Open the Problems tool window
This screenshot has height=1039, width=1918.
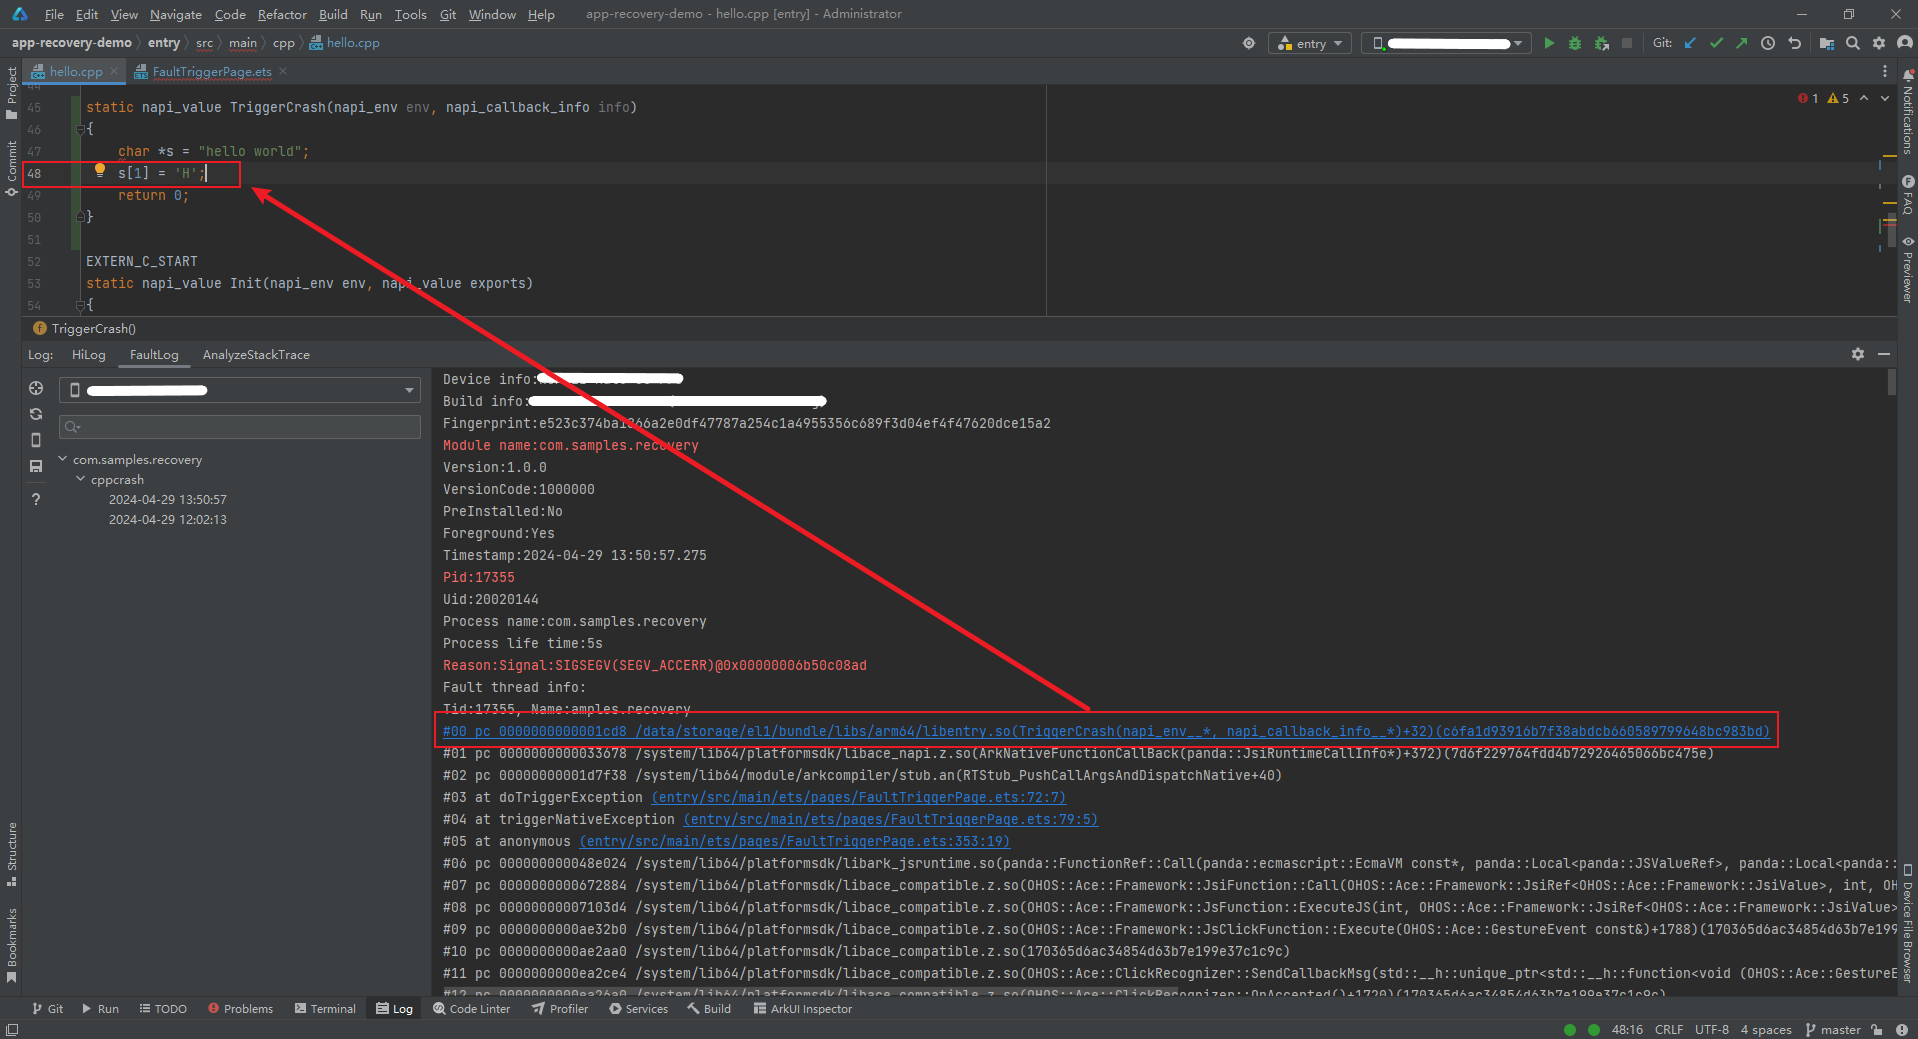(240, 1009)
